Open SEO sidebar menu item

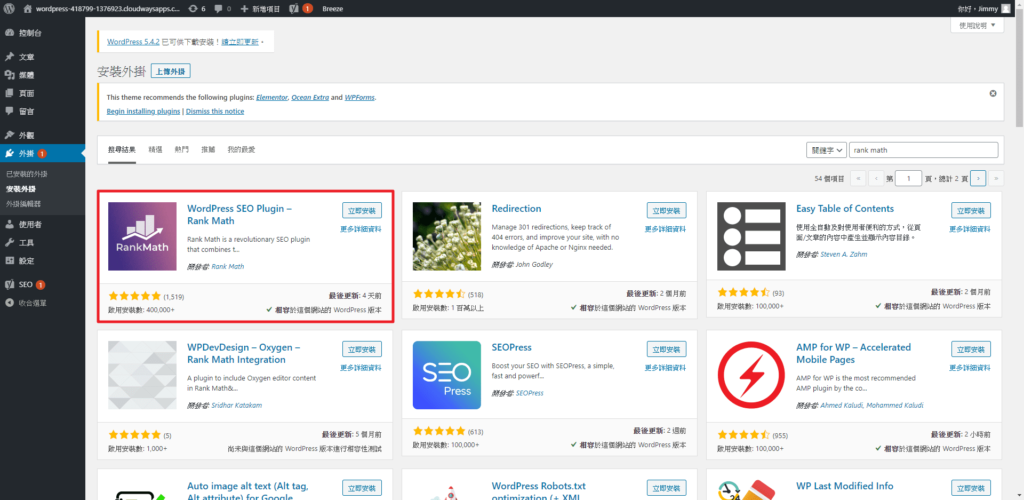click(x=42, y=285)
